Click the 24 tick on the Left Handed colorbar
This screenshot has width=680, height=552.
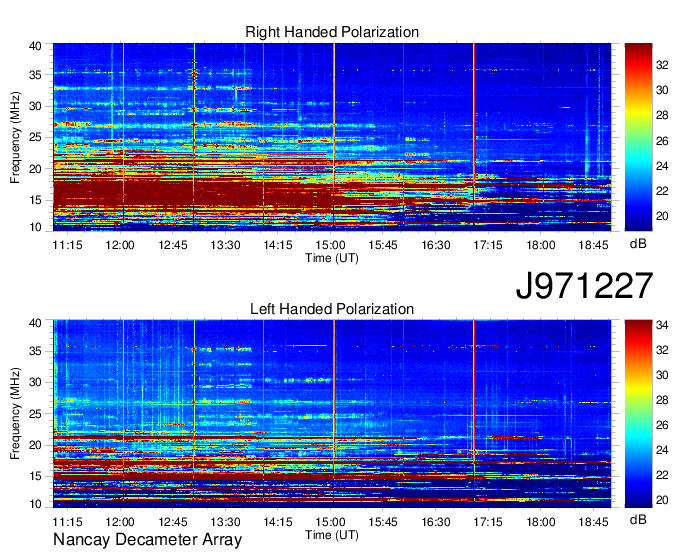tap(662, 450)
